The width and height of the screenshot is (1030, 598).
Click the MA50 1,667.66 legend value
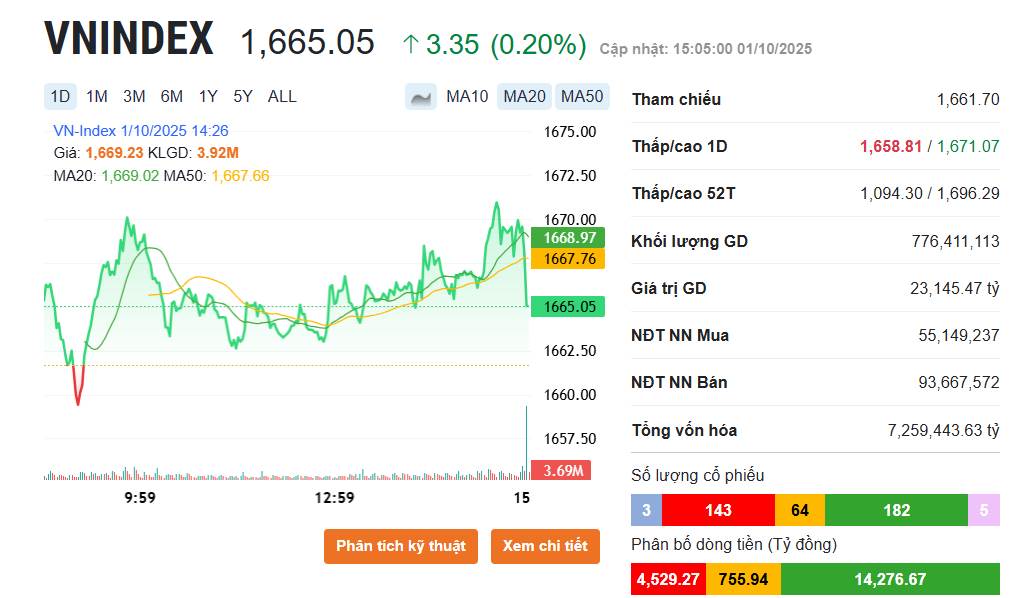240,176
